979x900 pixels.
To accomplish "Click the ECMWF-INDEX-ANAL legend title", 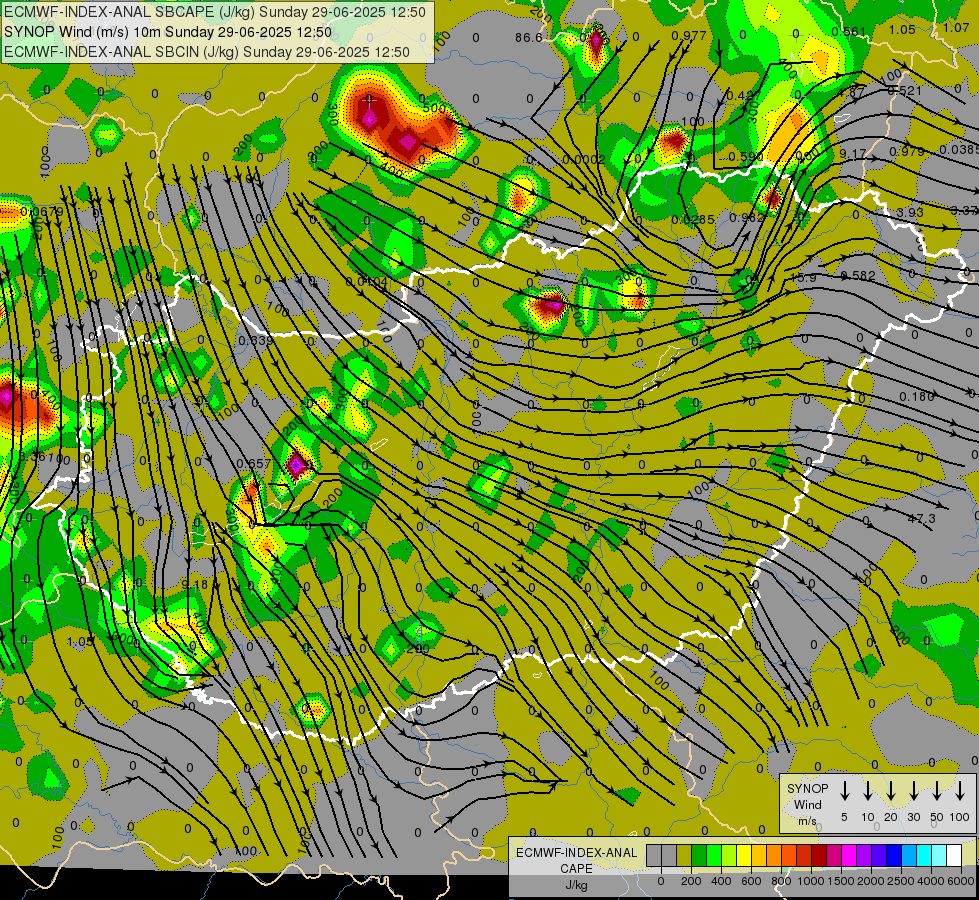I will pyautogui.click(x=576, y=853).
